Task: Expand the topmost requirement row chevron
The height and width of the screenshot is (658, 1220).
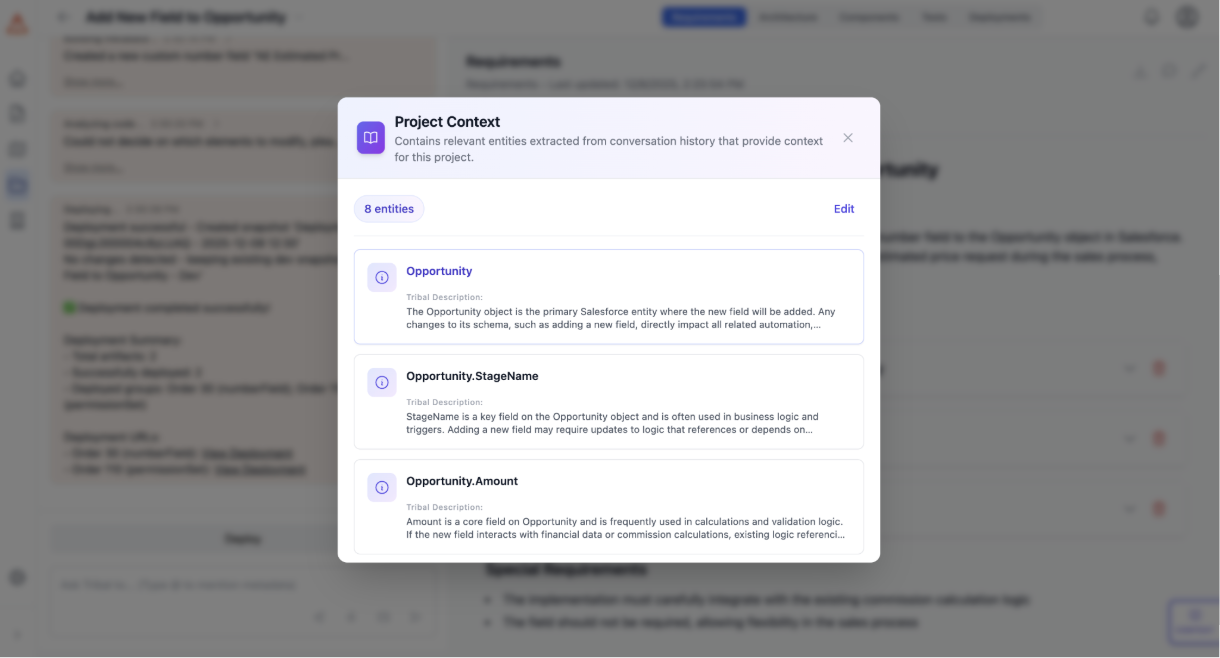Action: pyautogui.click(x=1129, y=368)
